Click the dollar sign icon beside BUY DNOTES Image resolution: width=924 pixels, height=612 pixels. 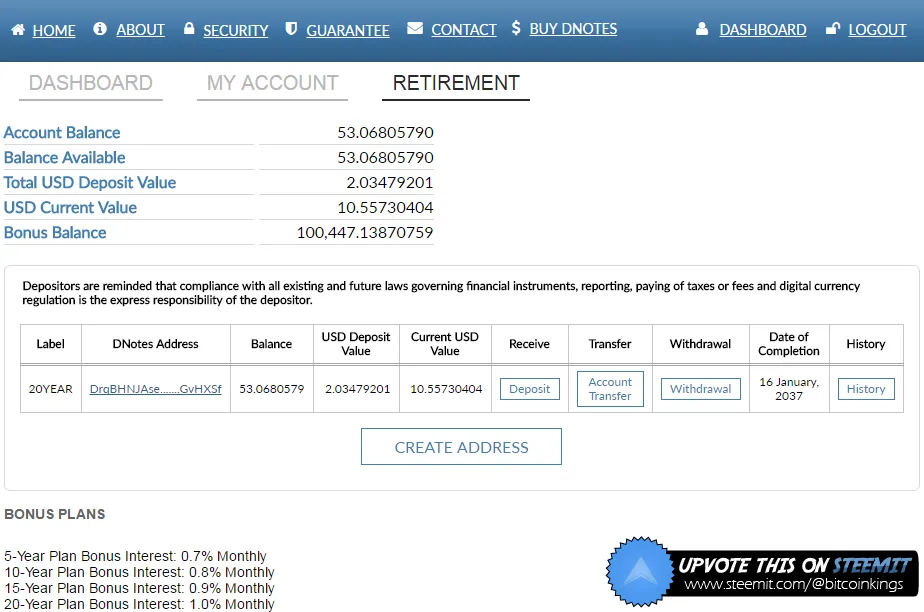point(516,28)
